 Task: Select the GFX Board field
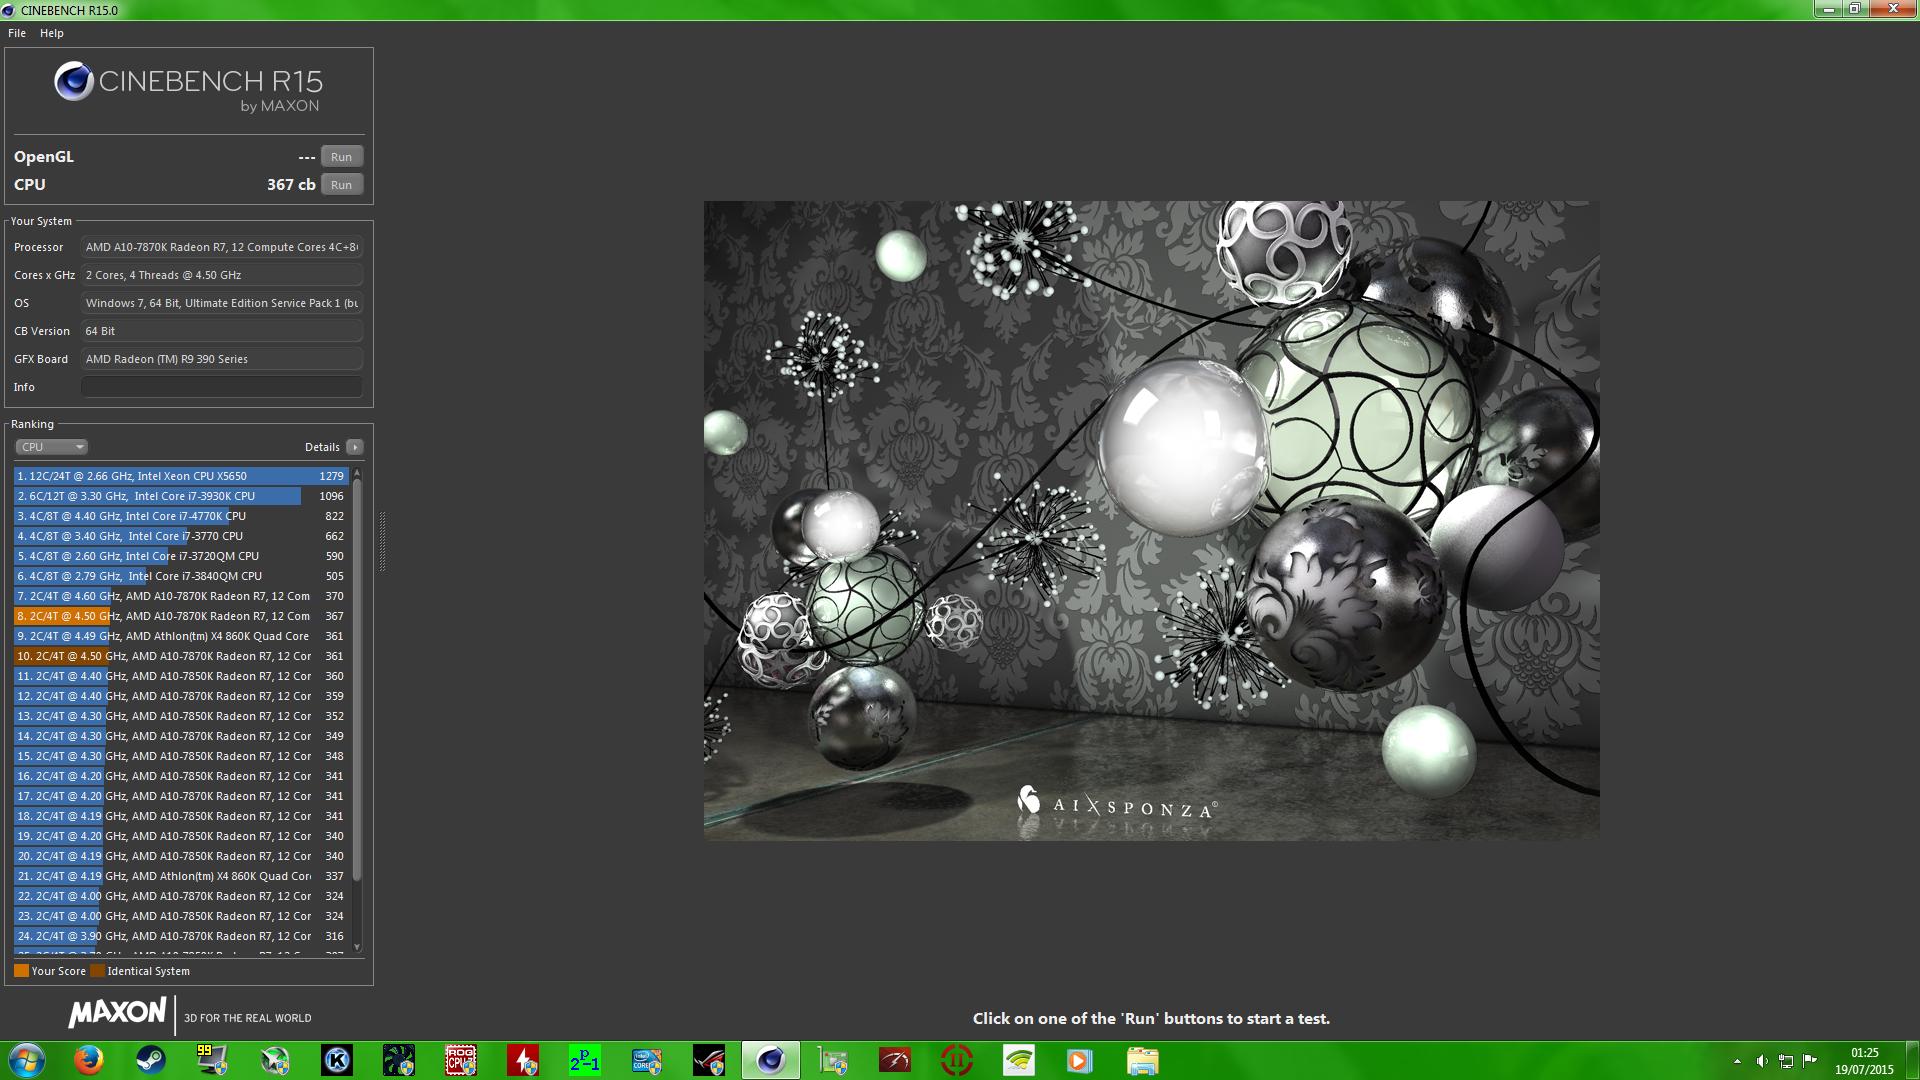click(222, 359)
